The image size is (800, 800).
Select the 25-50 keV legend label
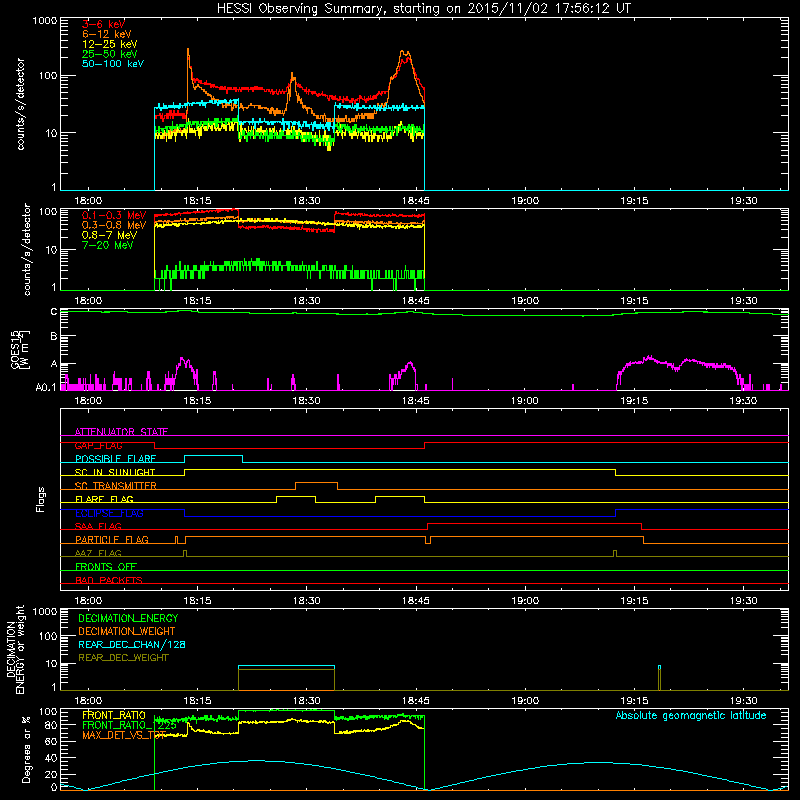point(109,54)
